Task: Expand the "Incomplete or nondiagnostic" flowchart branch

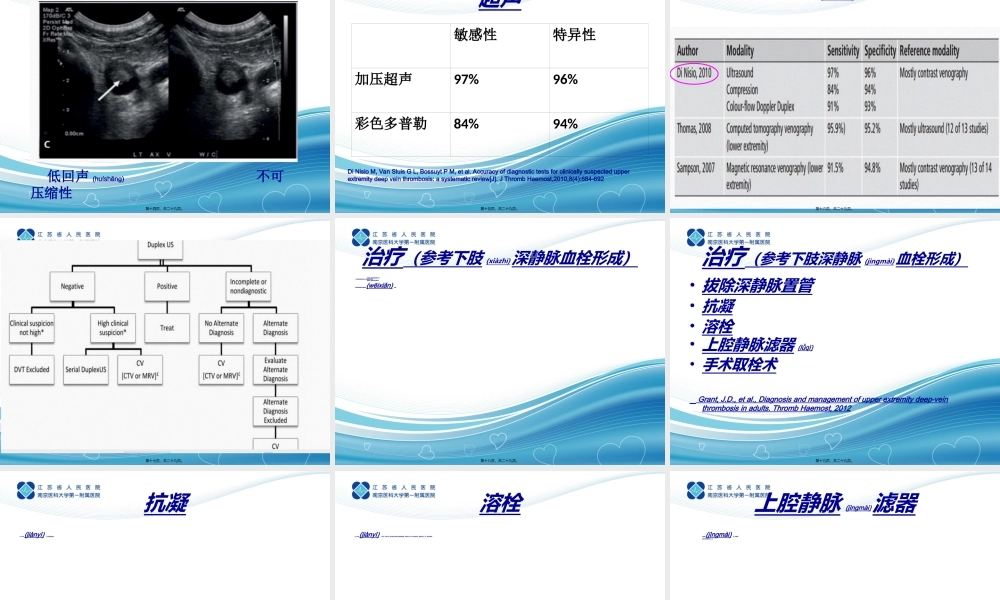Action: pos(247,287)
